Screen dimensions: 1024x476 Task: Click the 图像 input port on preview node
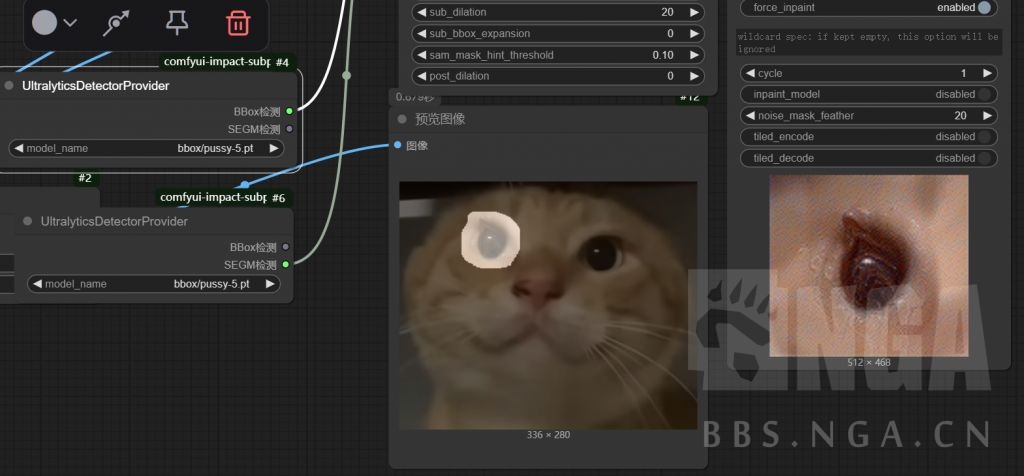(x=398, y=145)
